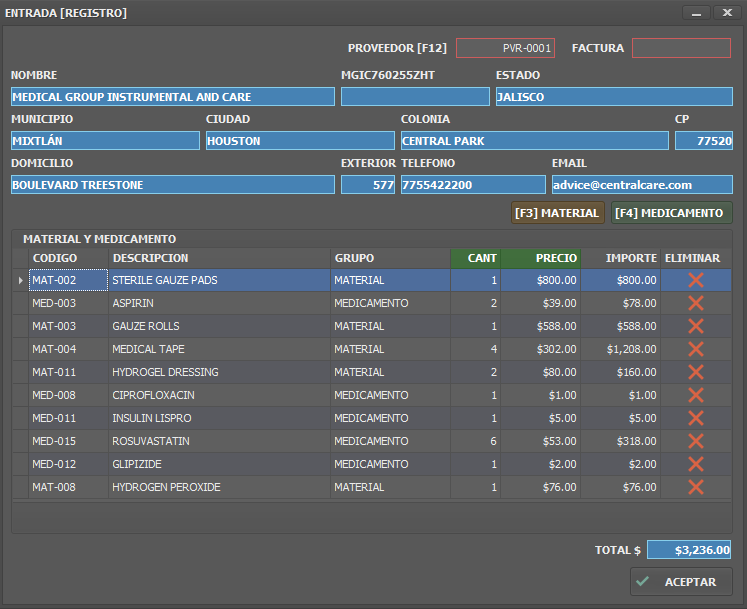The height and width of the screenshot is (609, 747).
Task: Select the EMAIL field with advice@centralcare.com
Action: [642, 185]
